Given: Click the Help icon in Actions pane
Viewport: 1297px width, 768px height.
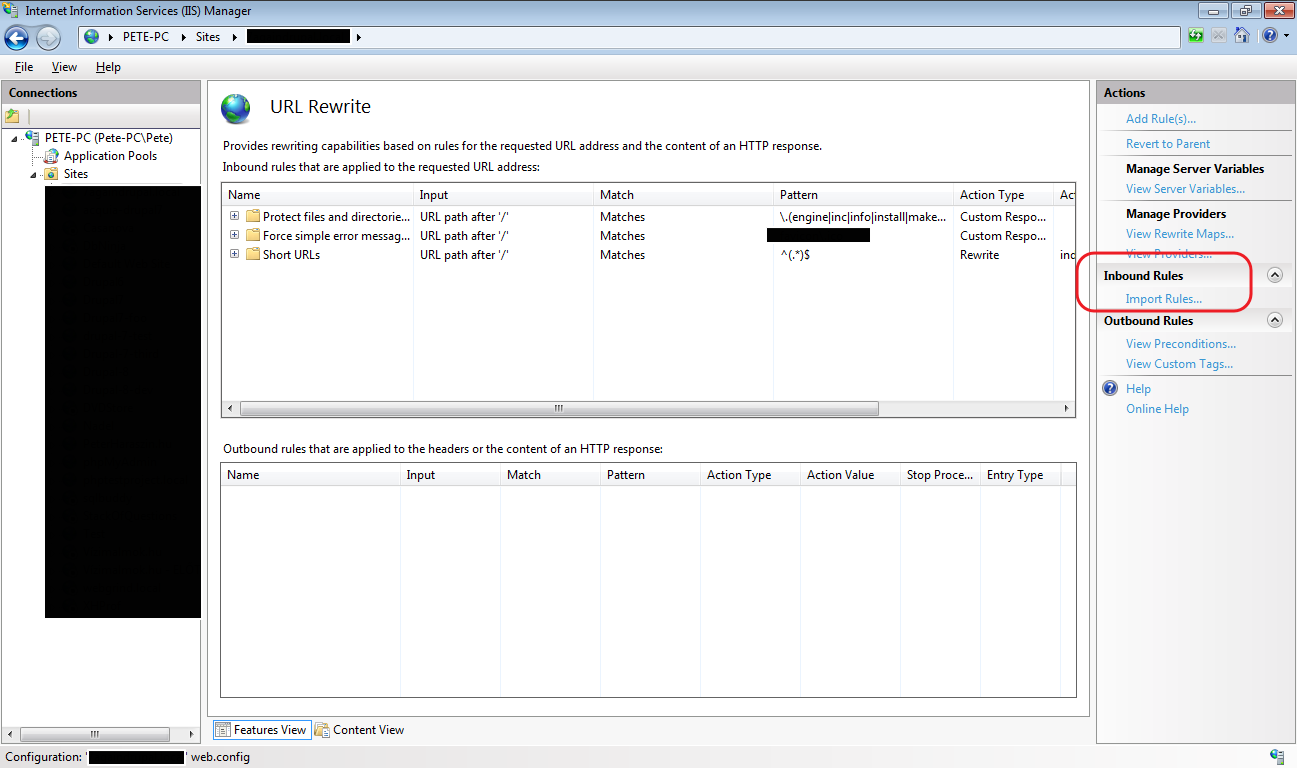Looking at the screenshot, I should tap(1109, 388).
